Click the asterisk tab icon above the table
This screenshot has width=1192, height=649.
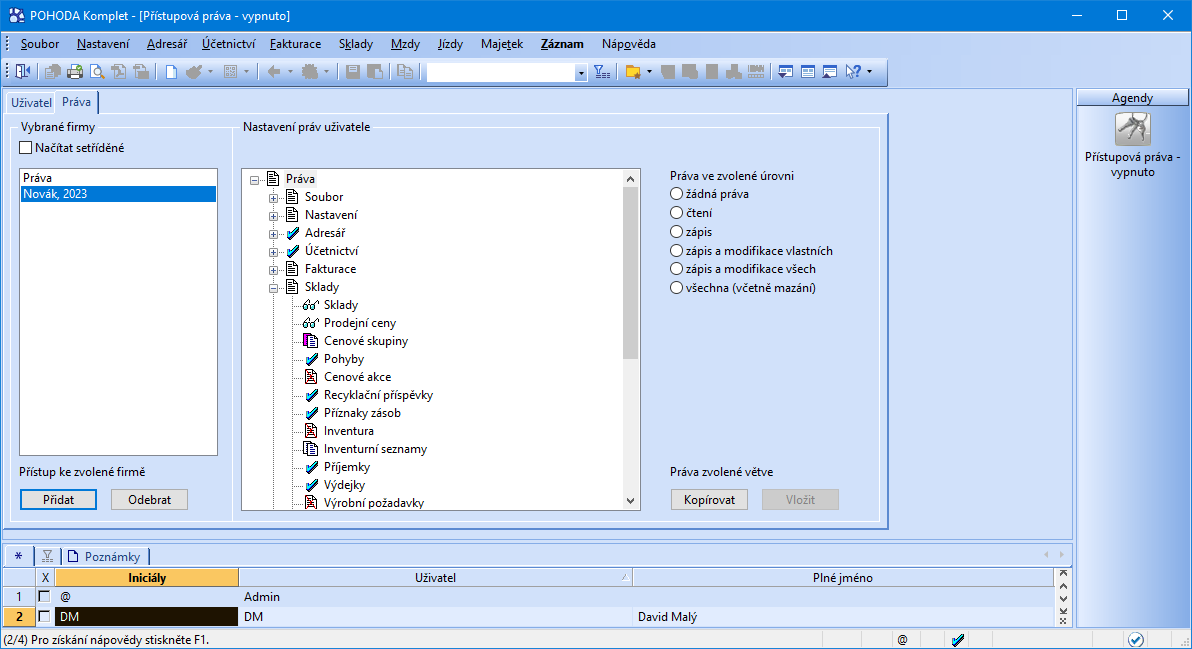click(x=18, y=556)
